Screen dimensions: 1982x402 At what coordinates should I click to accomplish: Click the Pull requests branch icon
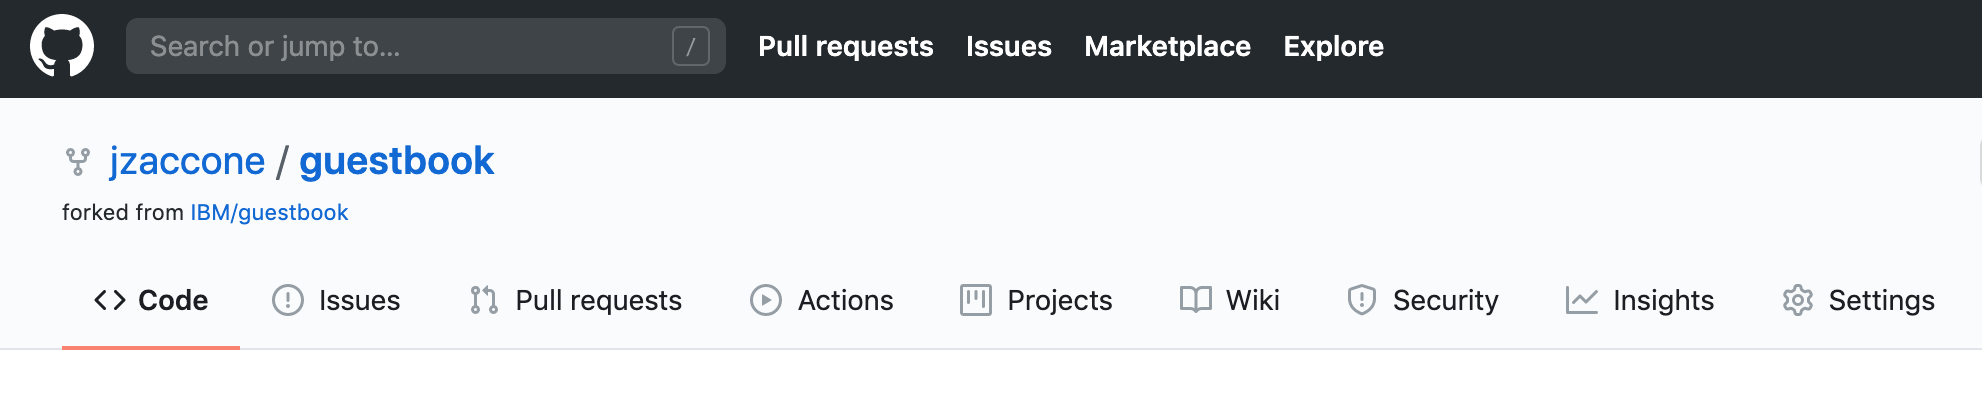(x=484, y=300)
